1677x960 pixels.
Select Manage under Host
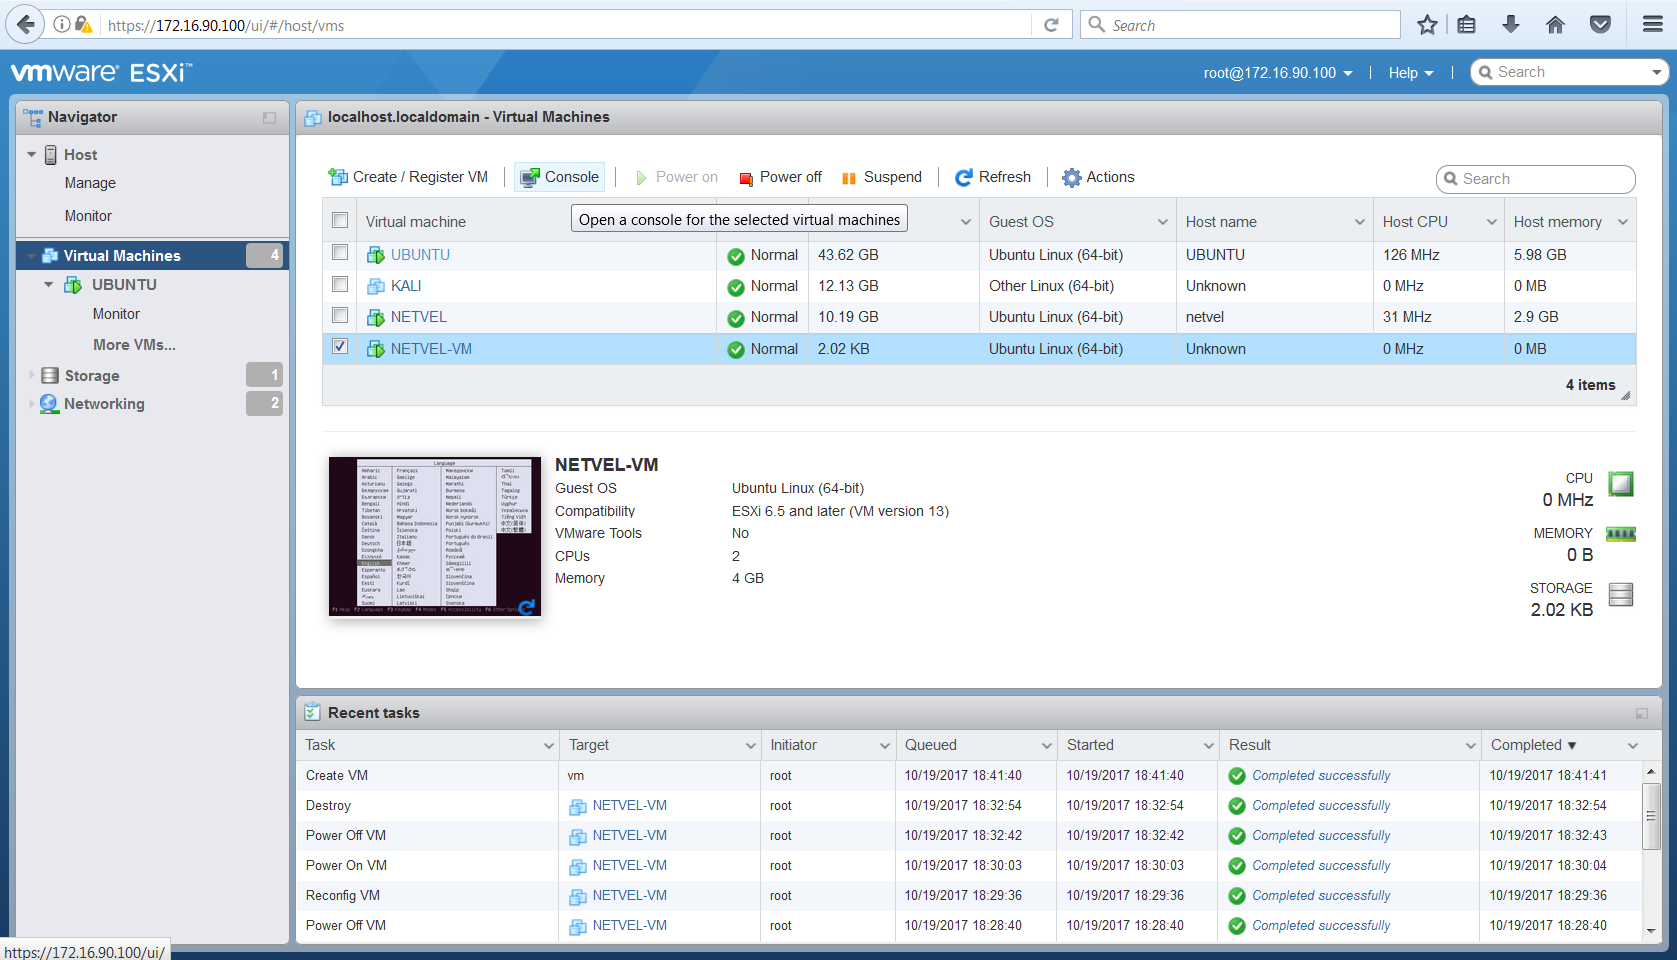coord(90,183)
